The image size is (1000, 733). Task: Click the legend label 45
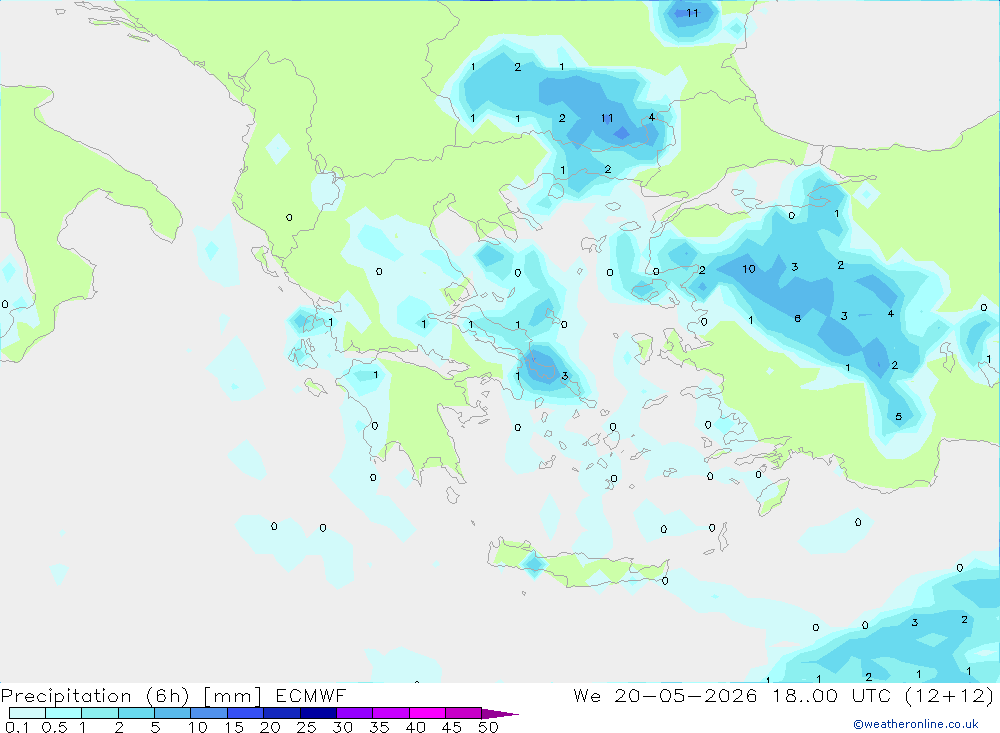[452, 727]
